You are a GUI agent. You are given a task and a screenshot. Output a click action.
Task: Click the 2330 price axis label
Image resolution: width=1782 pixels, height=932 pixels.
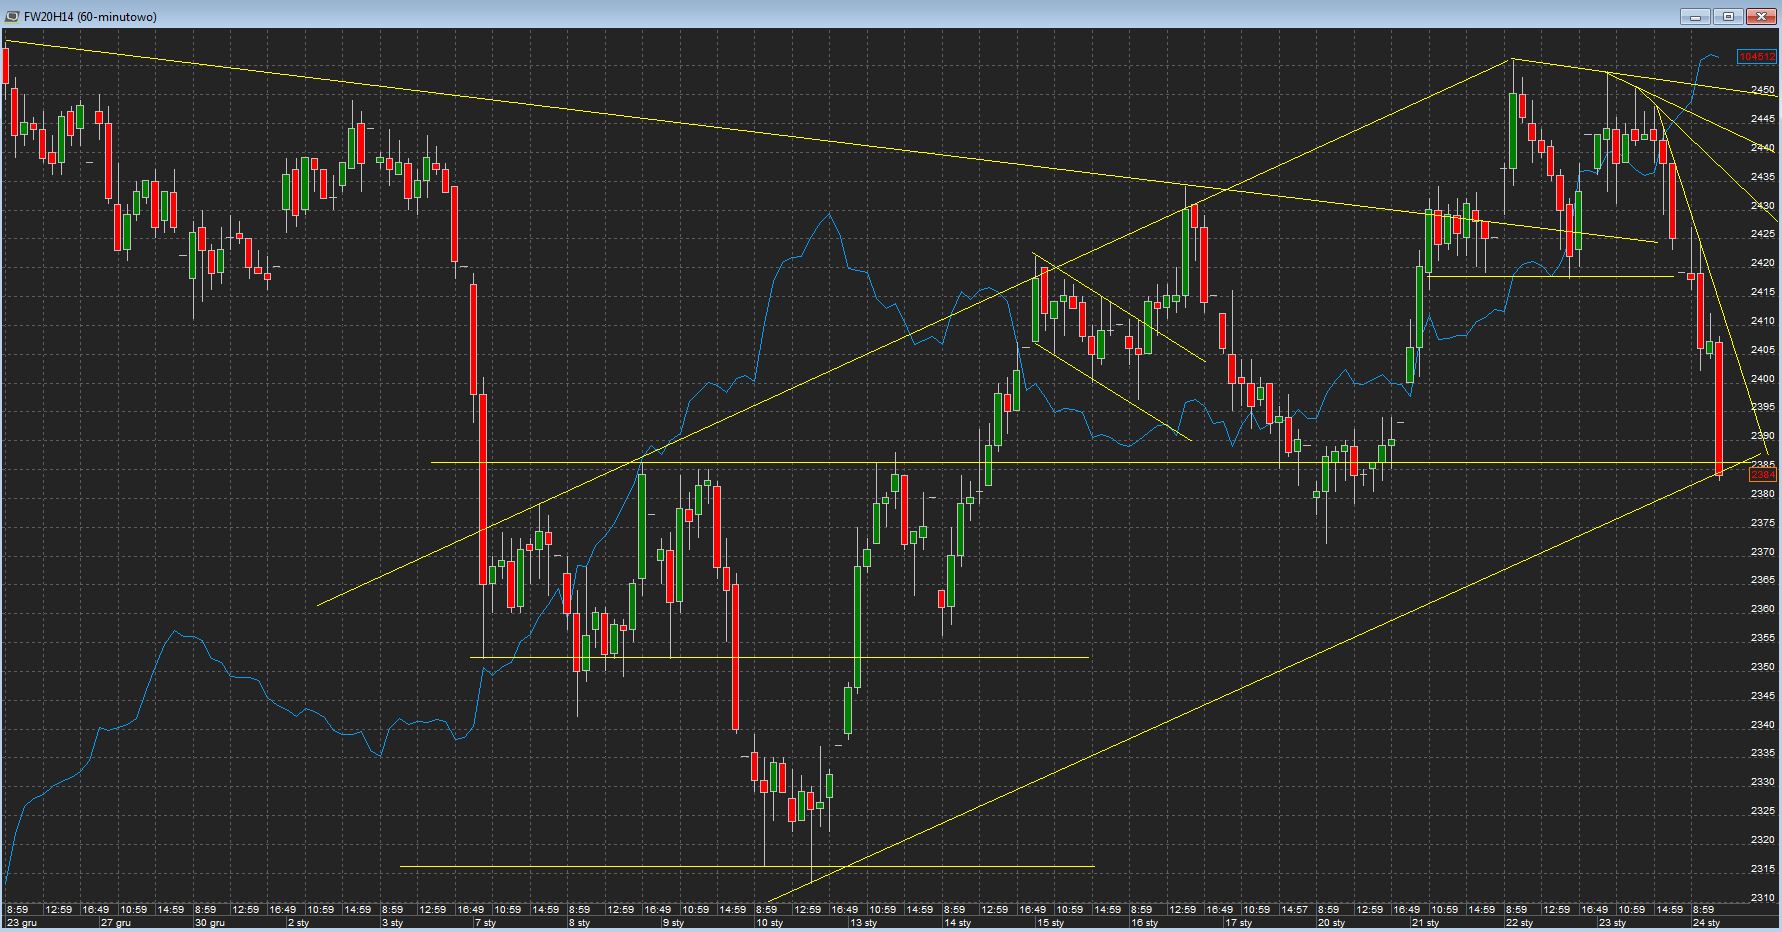coord(1763,782)
